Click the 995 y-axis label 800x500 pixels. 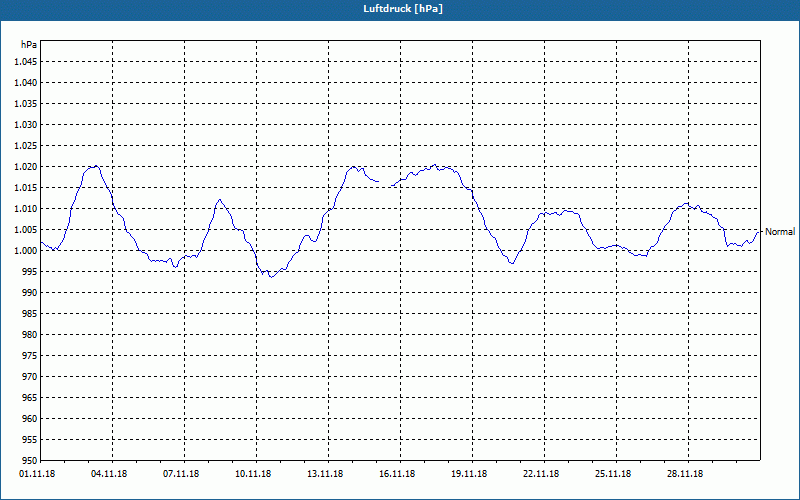coord(30,271)
